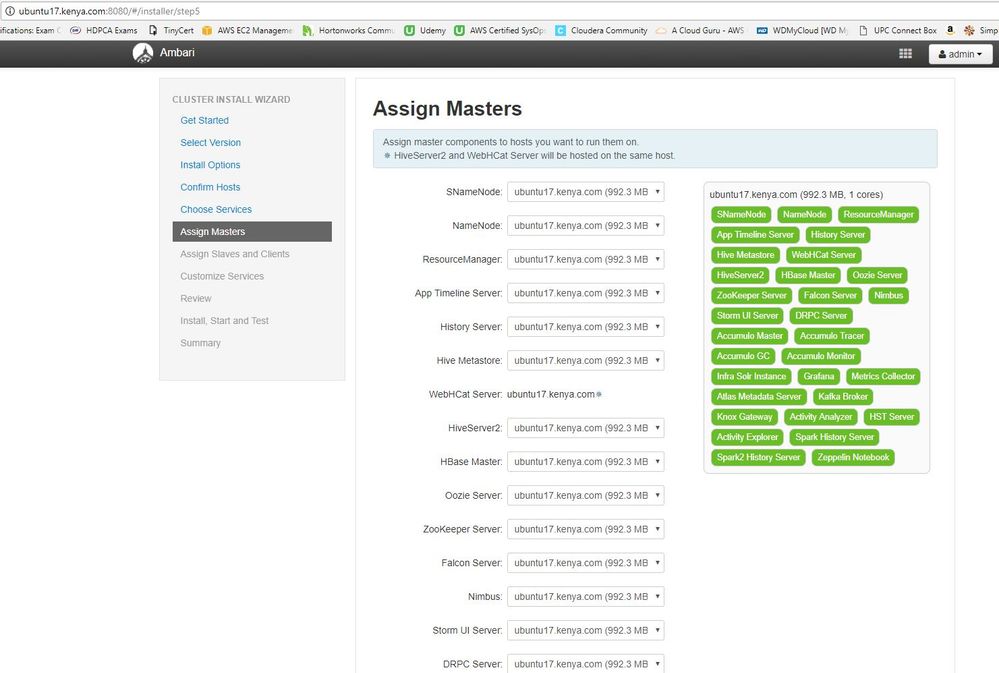Open AWS EC2 Management bookmark
The height and width of the screenshot is (673, 999).
coord(247,30)
